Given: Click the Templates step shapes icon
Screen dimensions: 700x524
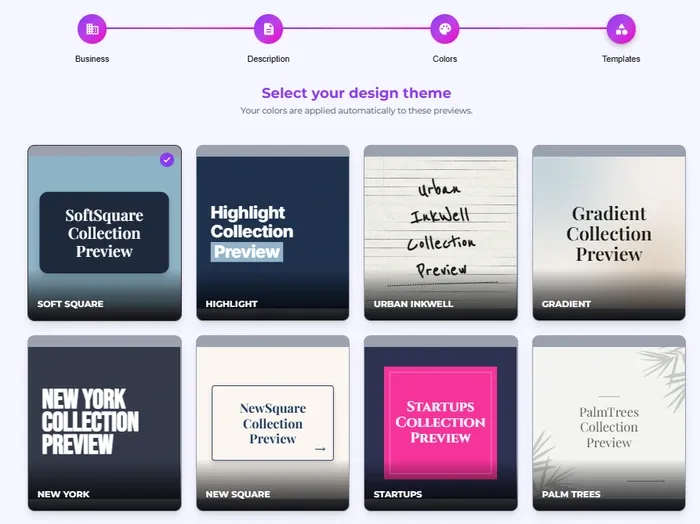Looking at the screenshot, I should pos(621,29).
